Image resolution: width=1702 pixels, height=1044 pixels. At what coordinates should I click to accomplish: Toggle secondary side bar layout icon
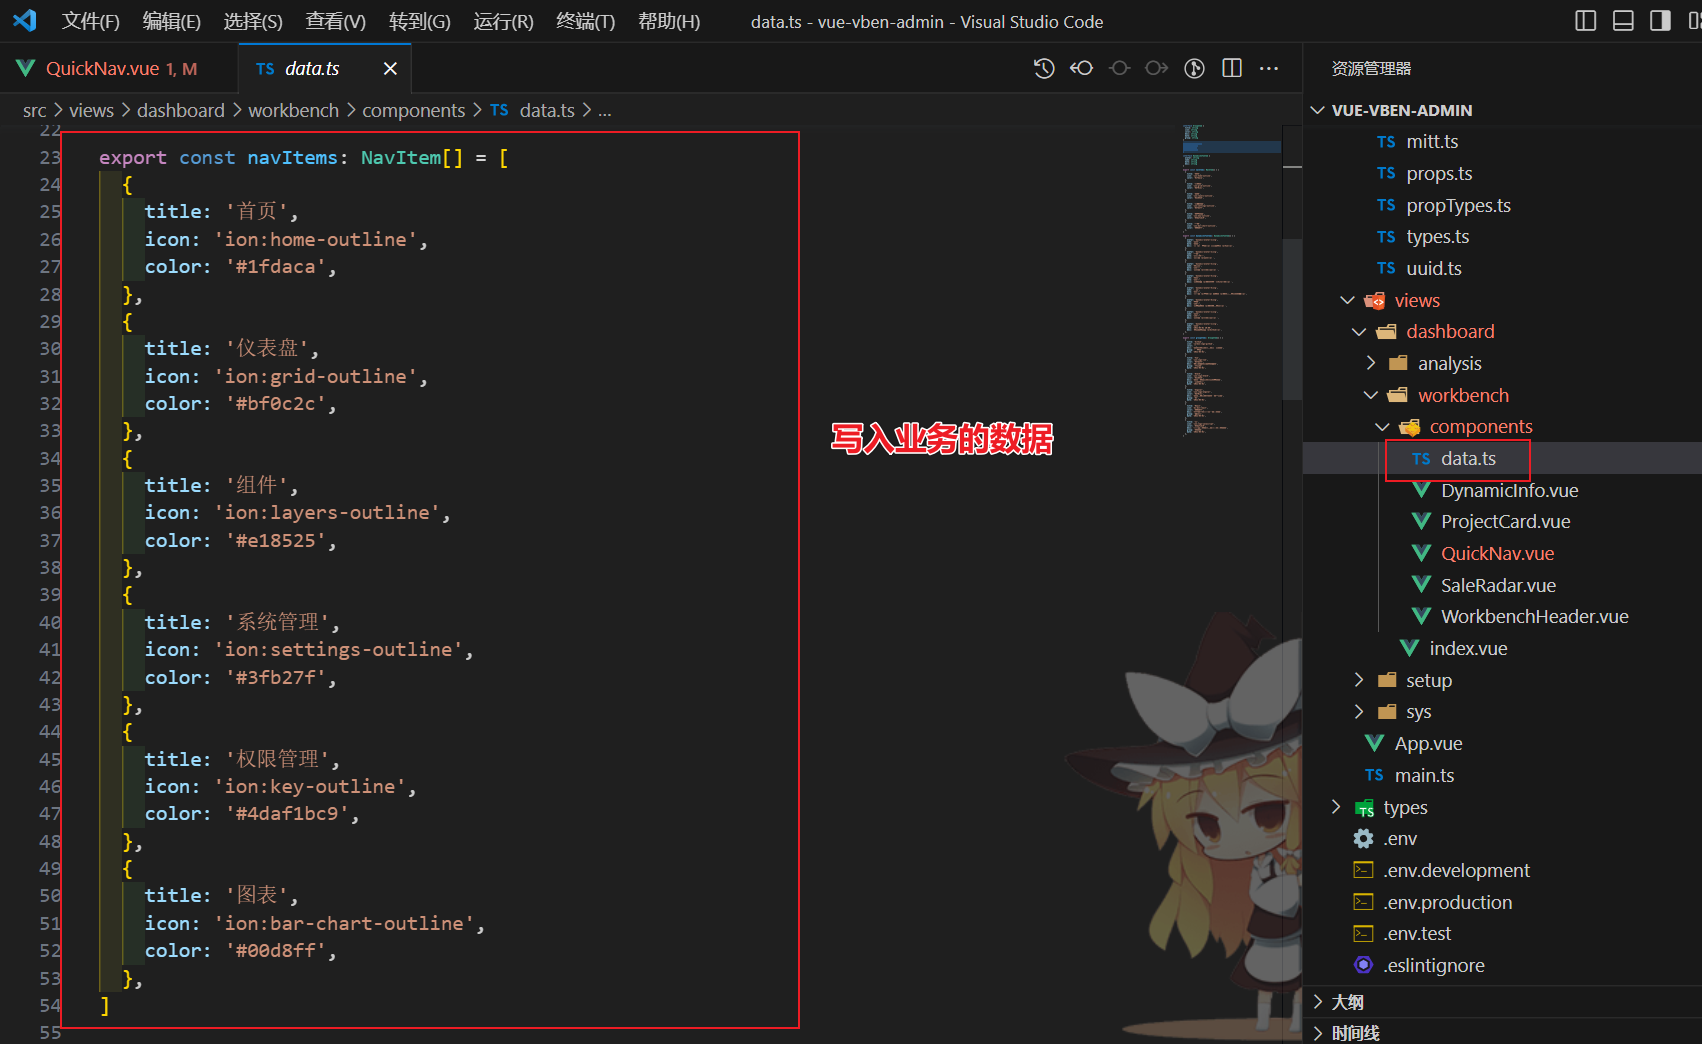(1660, 21)
